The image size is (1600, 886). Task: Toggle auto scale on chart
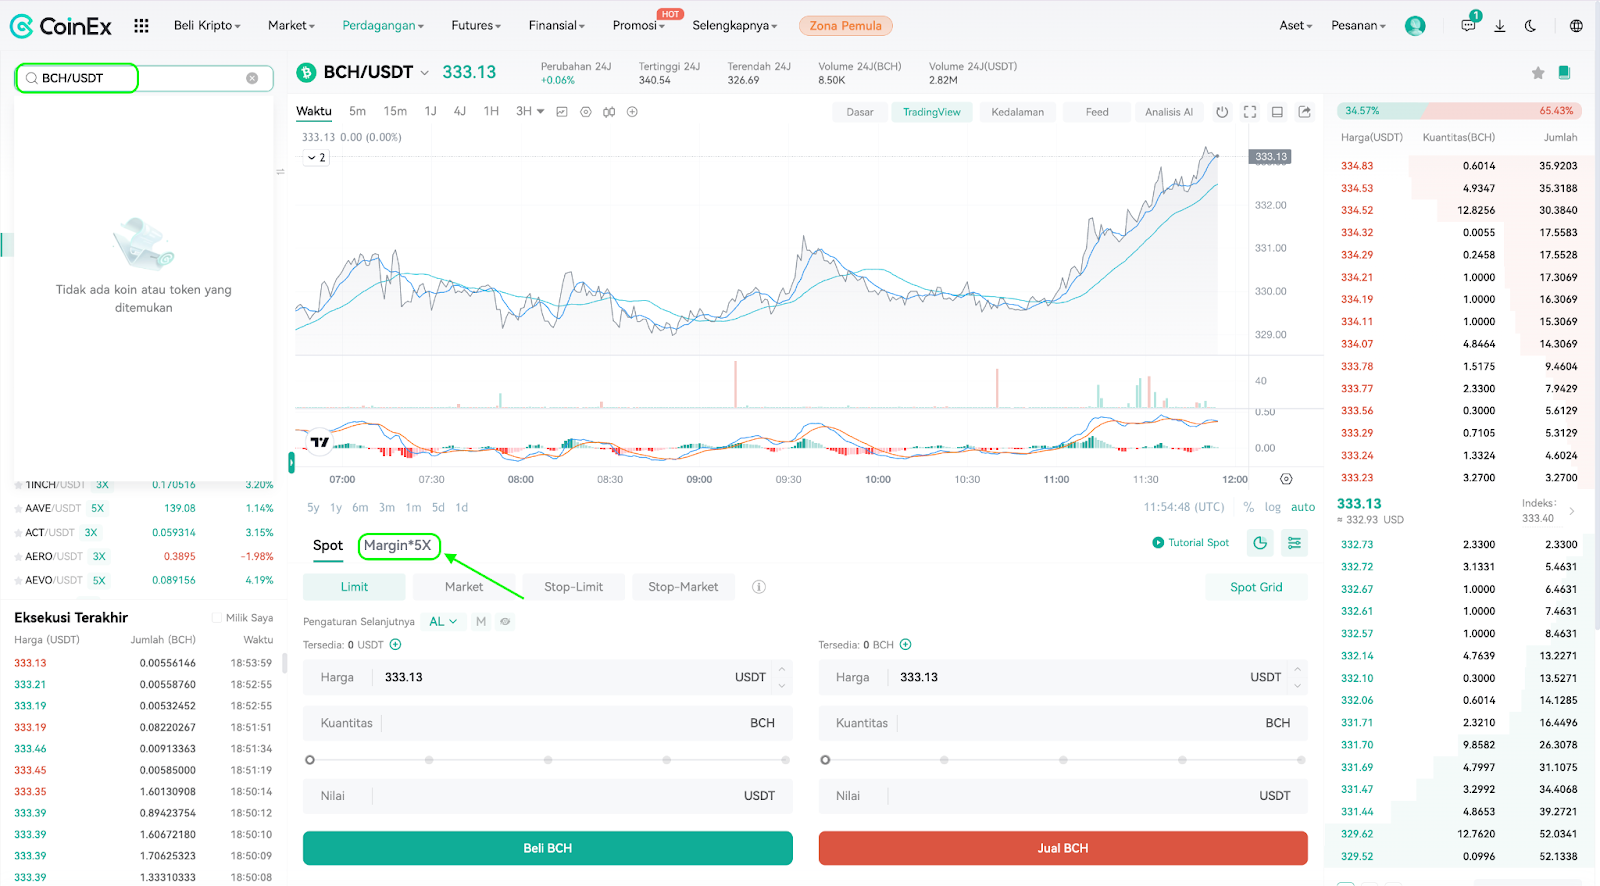pyautogui.click(x=1303, y=508)
